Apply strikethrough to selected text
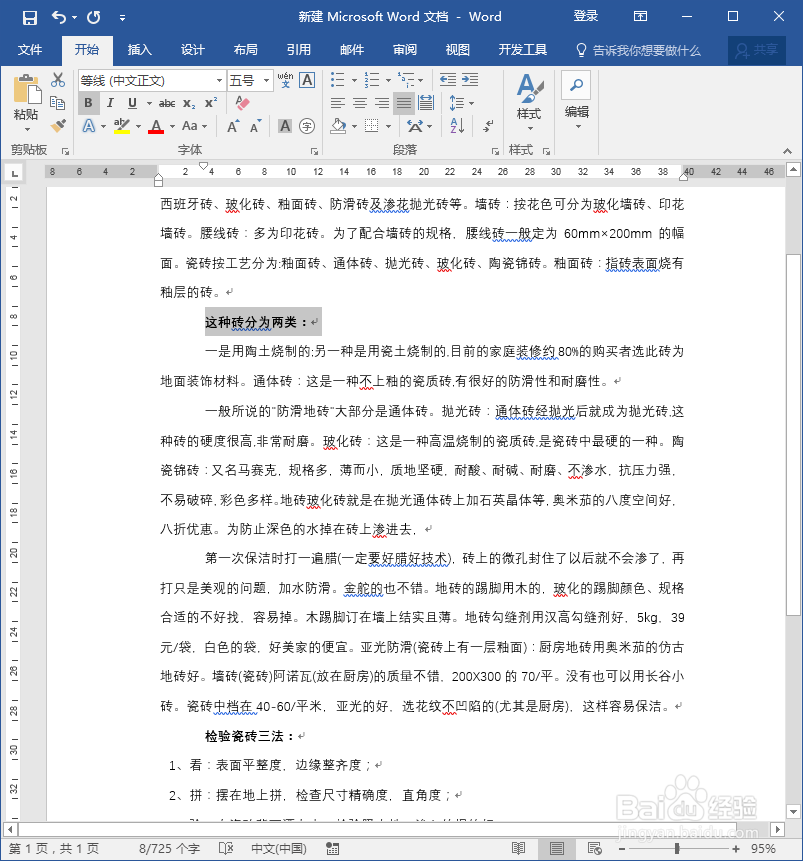803x861 pixels. coord(169,102)
